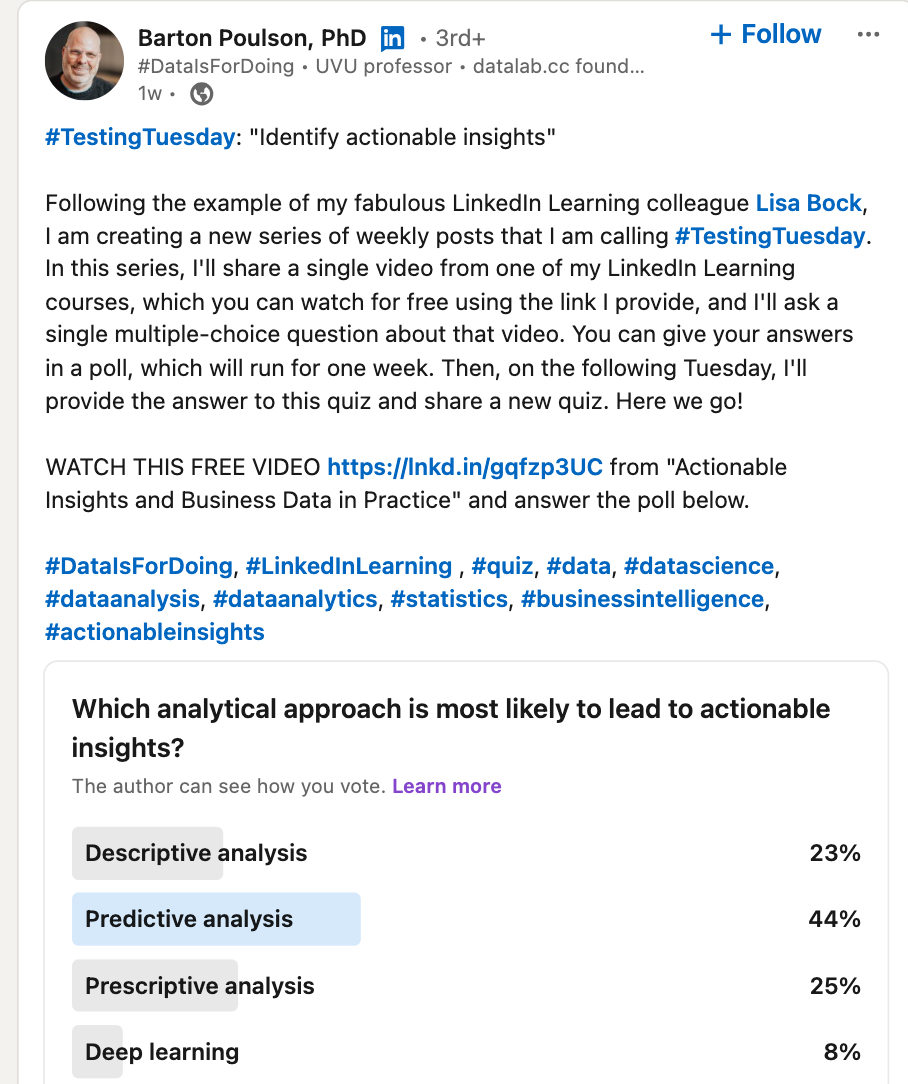Viewport: 908px width, 1084px height.
Task: Click Barton Poulson's name to open his profile
Action: pyautogui.click(x=250, y=38)
